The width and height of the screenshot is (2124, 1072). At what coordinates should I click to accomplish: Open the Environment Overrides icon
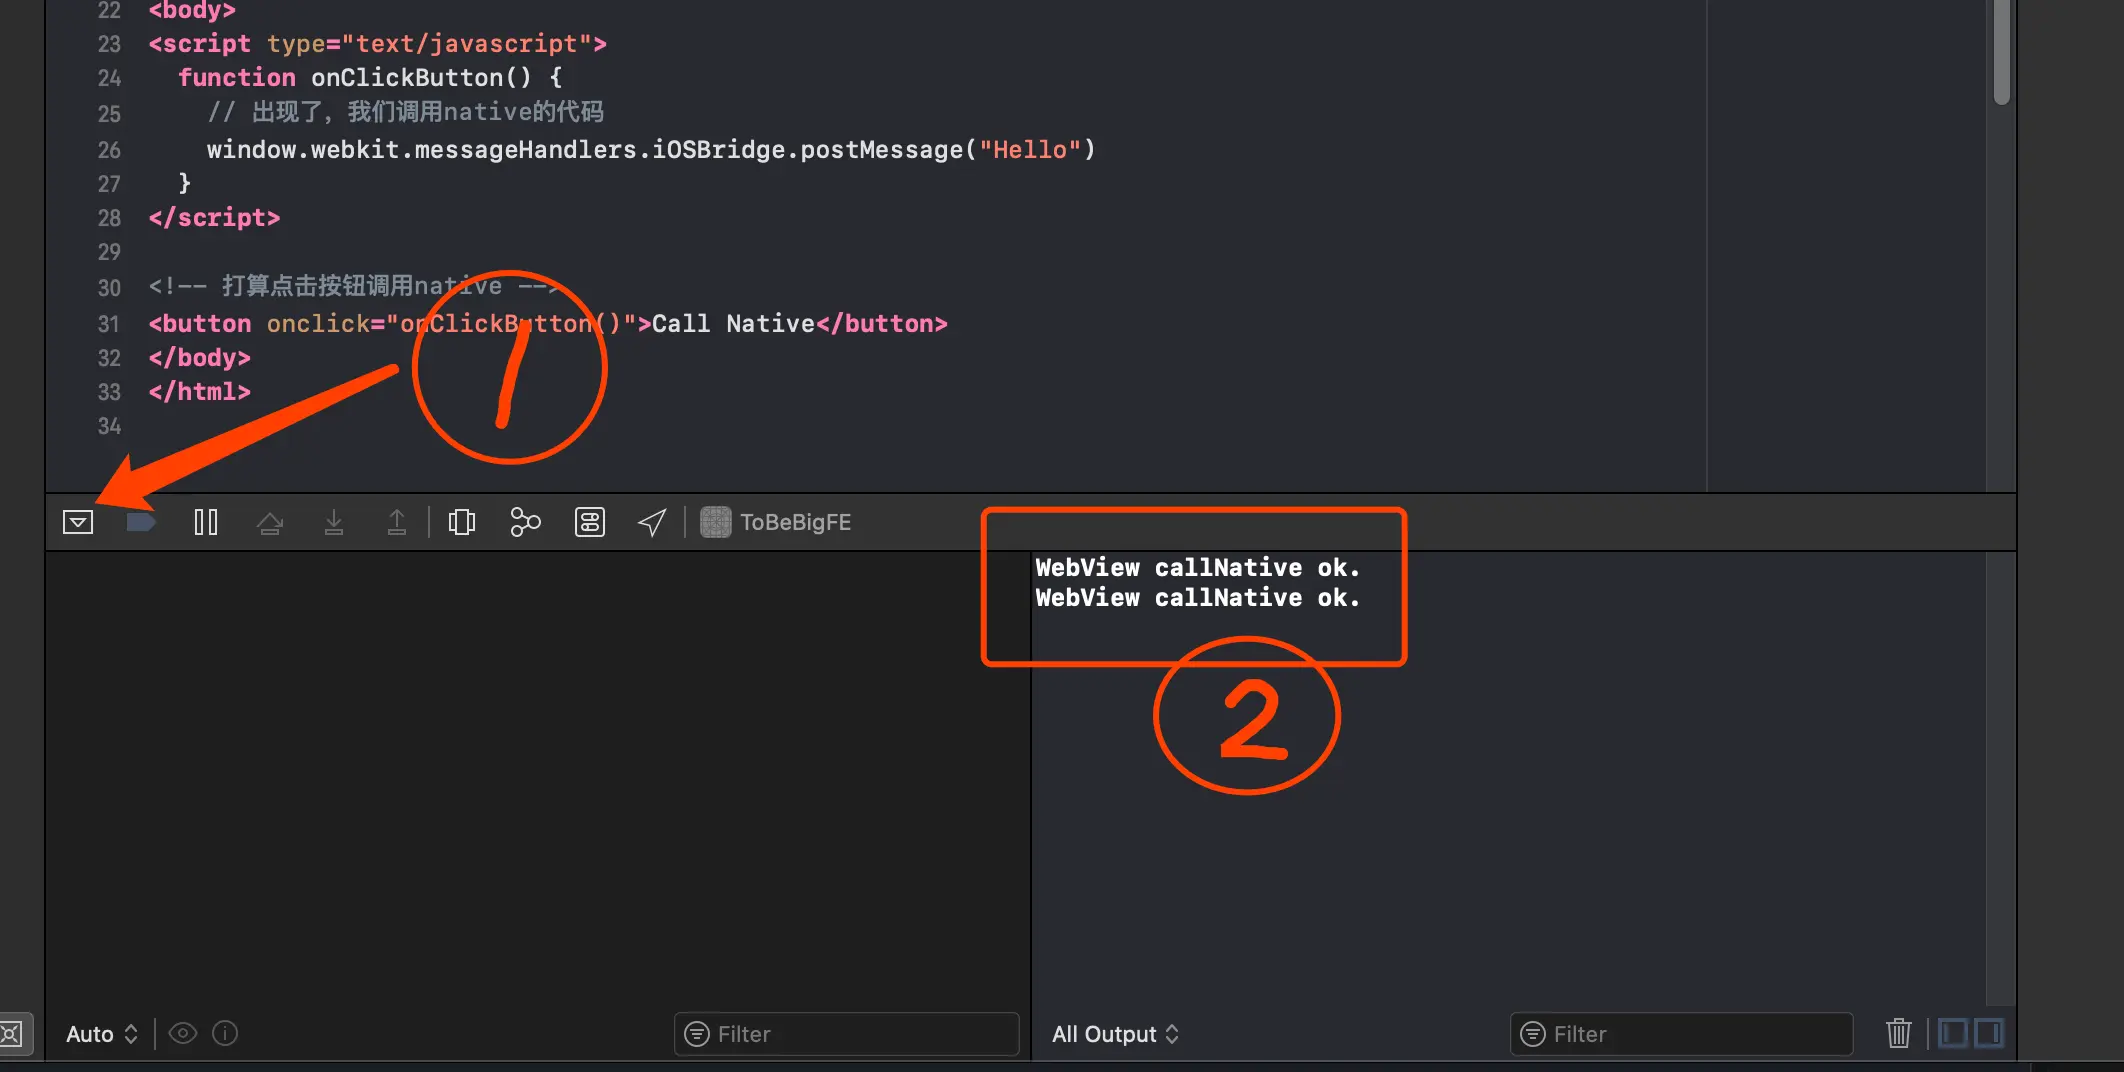[x=590, y=522]
